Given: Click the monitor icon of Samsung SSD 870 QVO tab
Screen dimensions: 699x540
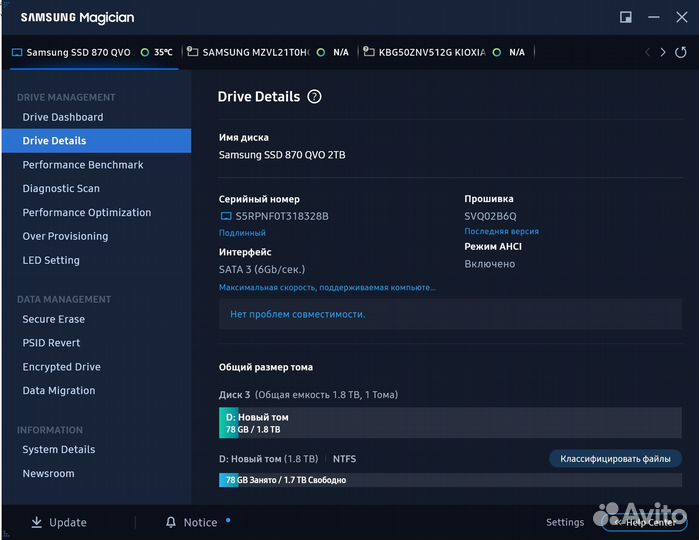Looking at the screenshot, I should (x=17, y=52).
